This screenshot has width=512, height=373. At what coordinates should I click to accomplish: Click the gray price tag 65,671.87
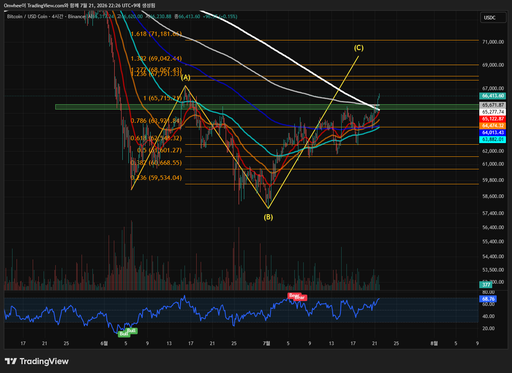(x=493, y=105)
